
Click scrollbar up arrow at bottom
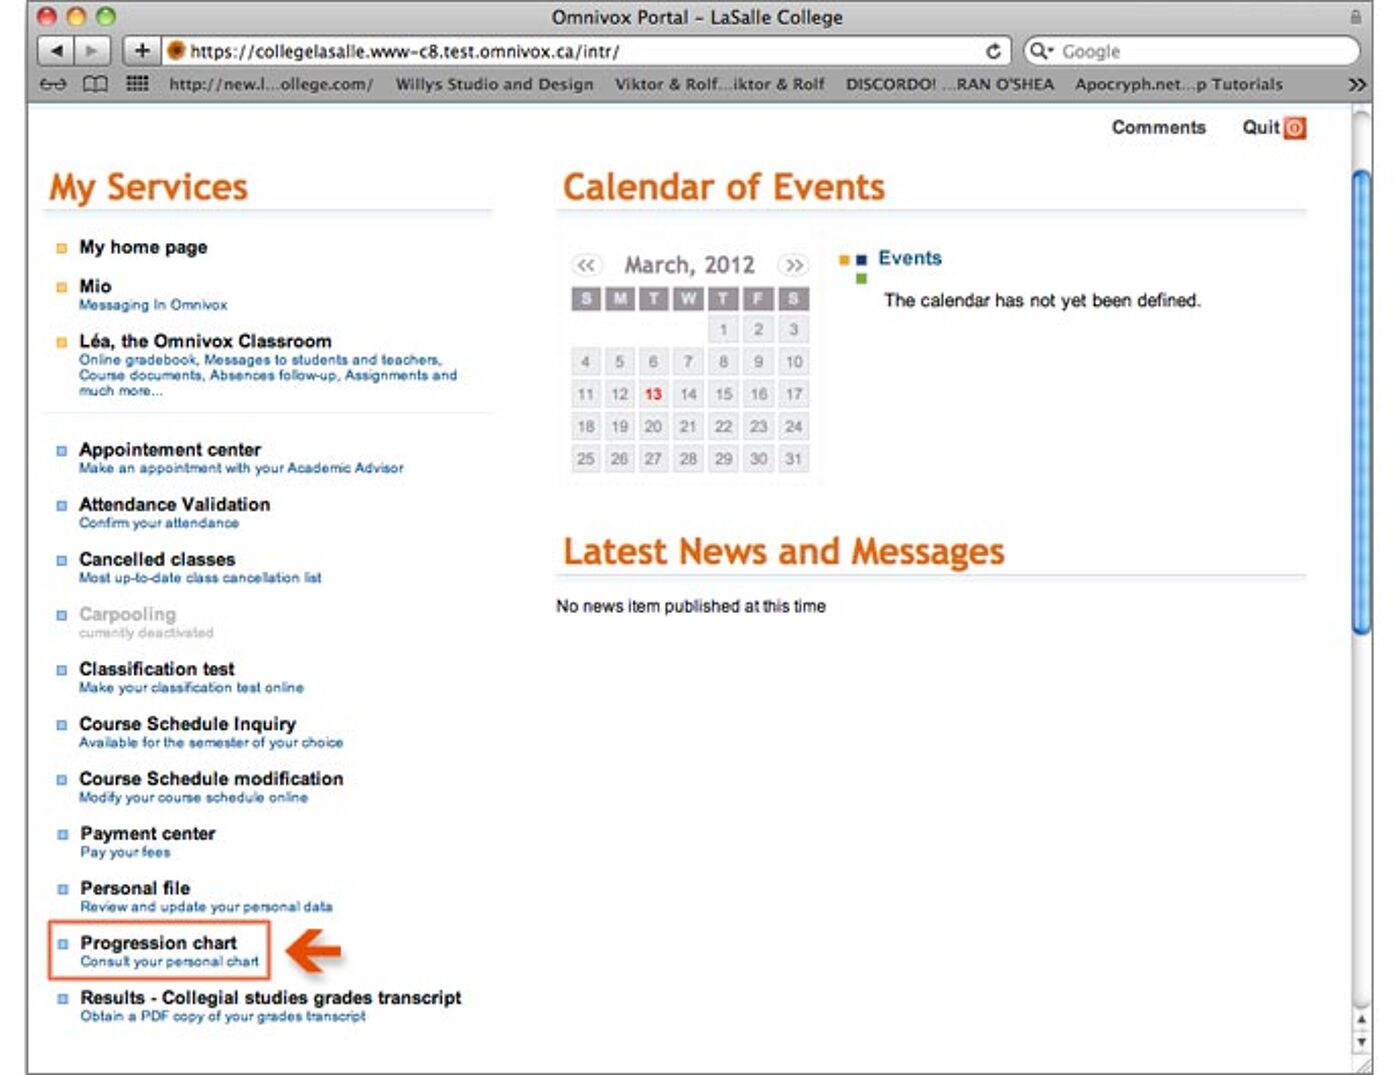pos(1361,1020)
